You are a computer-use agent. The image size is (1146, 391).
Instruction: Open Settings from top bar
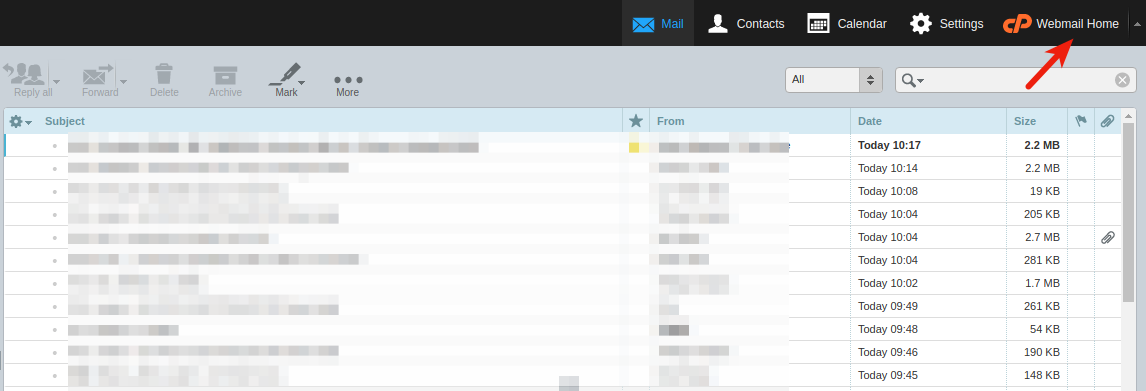pyautogui.click(x=946, y=23)
